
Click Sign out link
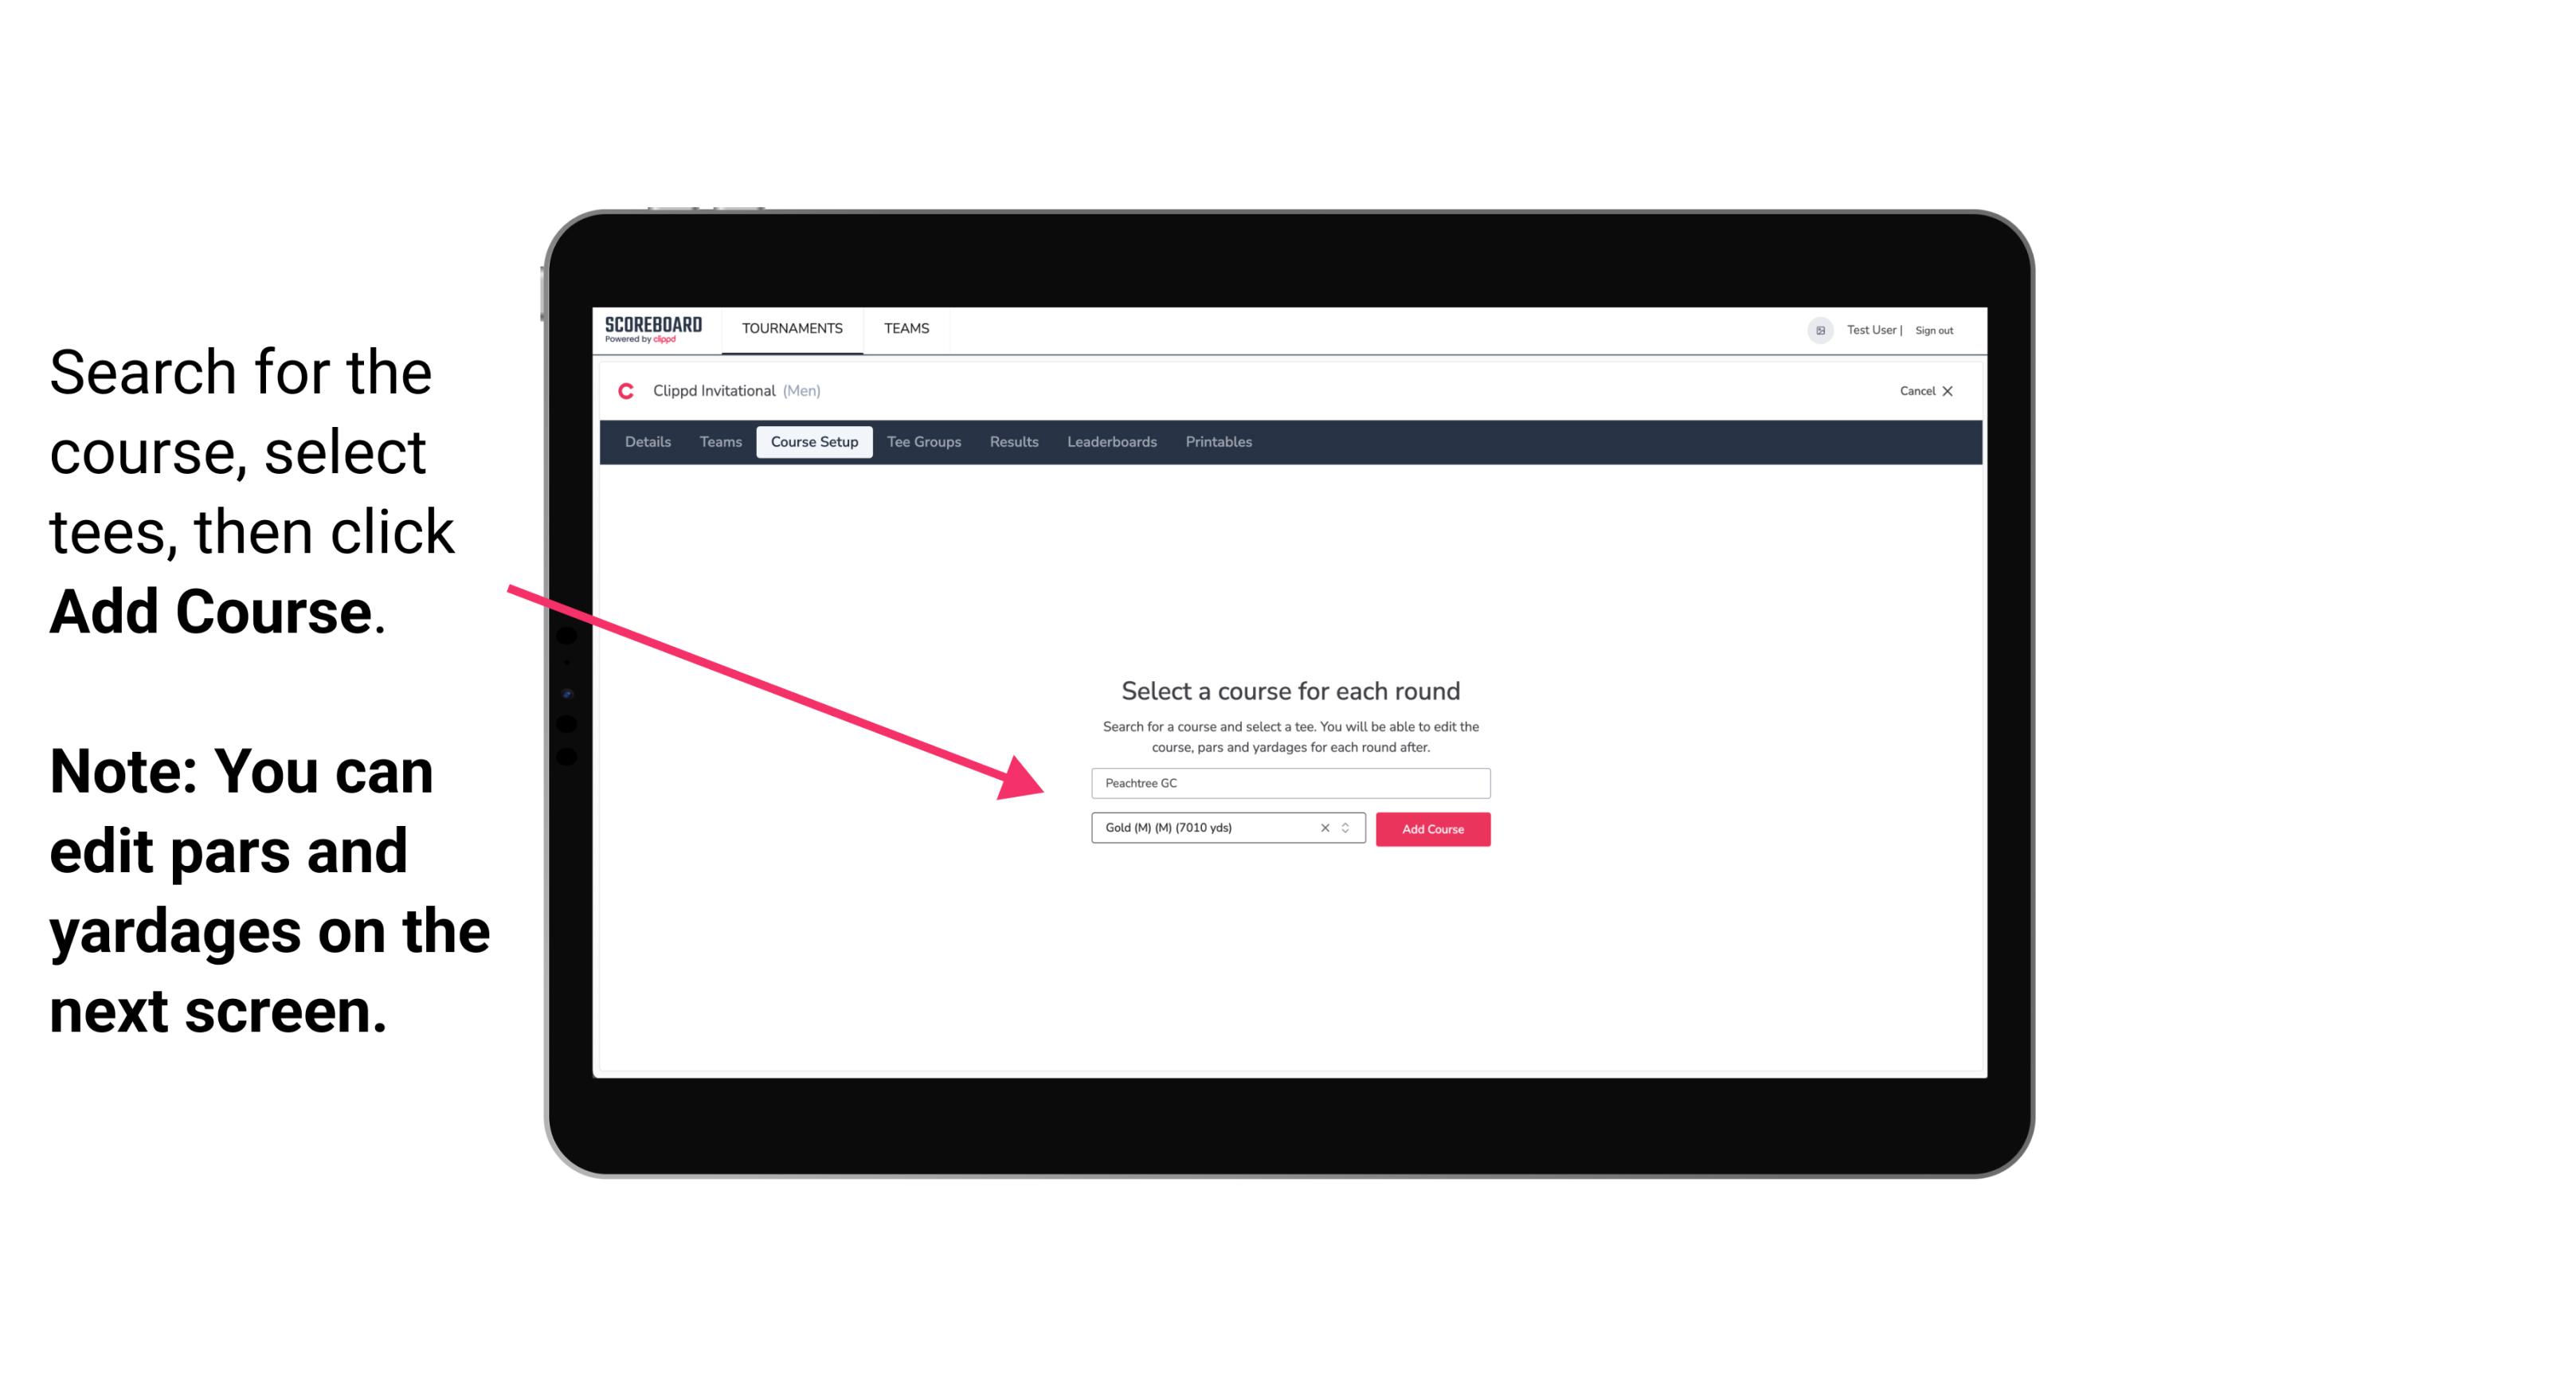[x=1931, y=330]
